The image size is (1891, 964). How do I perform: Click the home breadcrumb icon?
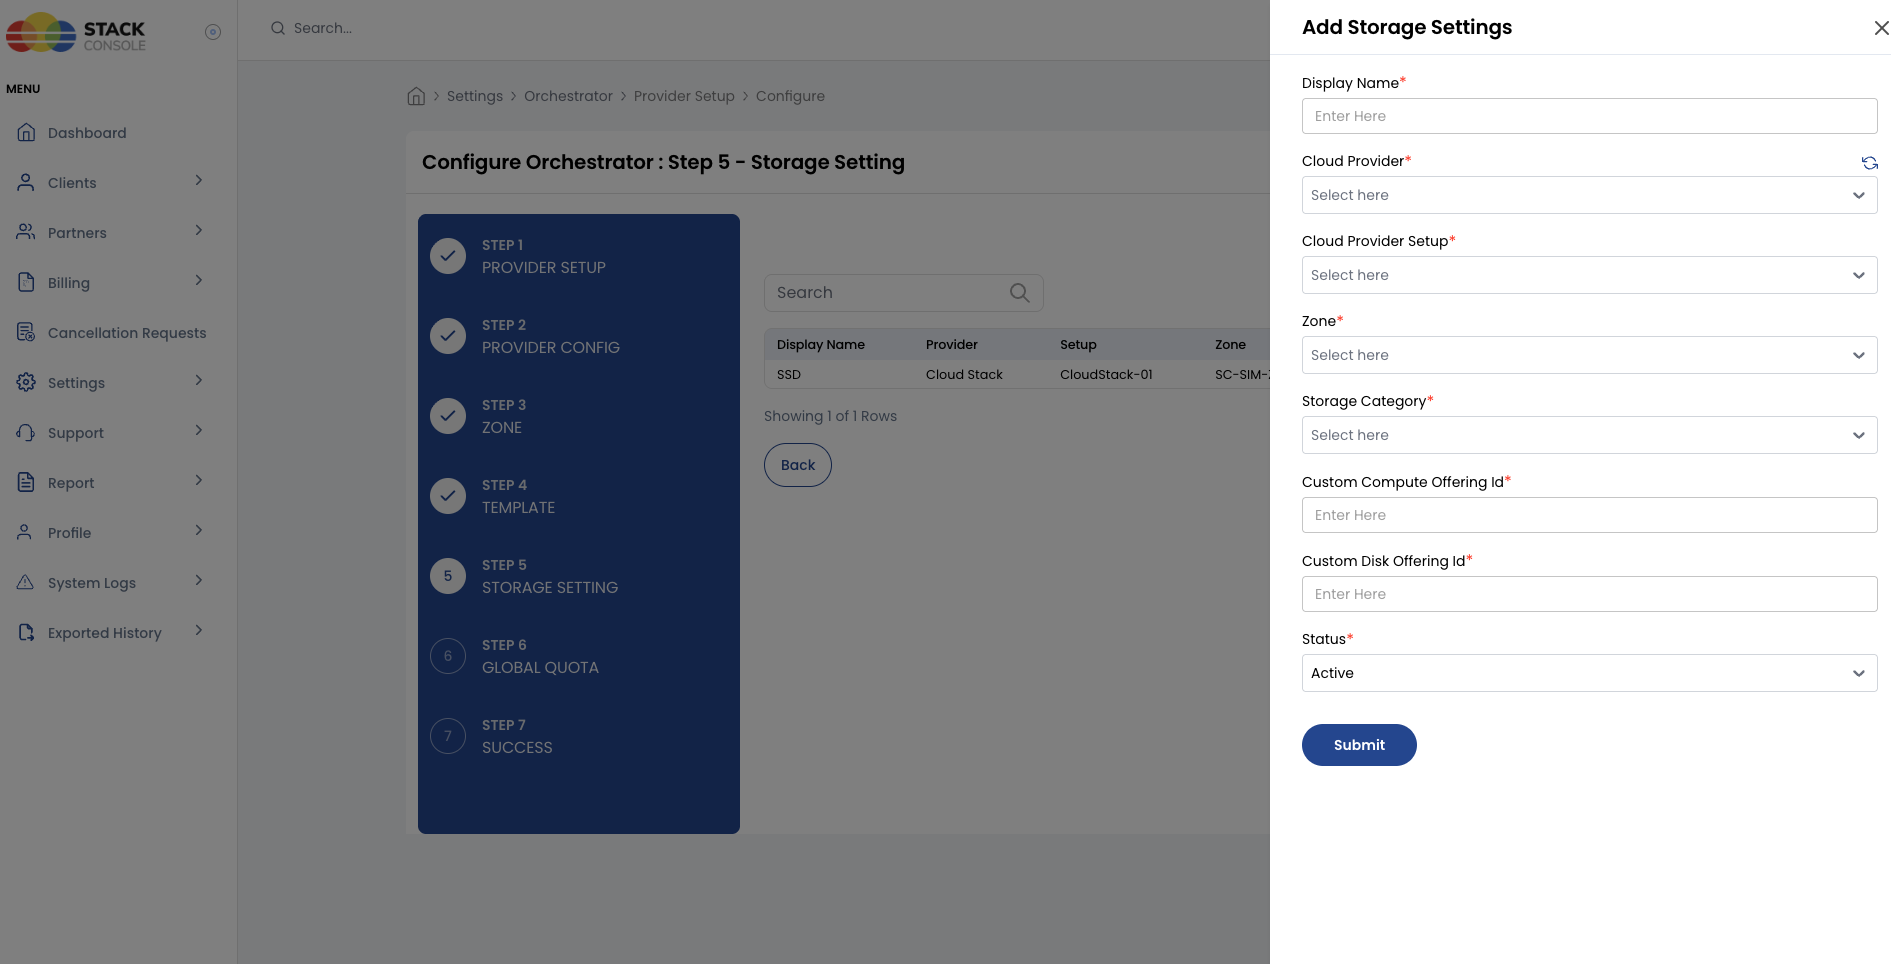point(416,96)
